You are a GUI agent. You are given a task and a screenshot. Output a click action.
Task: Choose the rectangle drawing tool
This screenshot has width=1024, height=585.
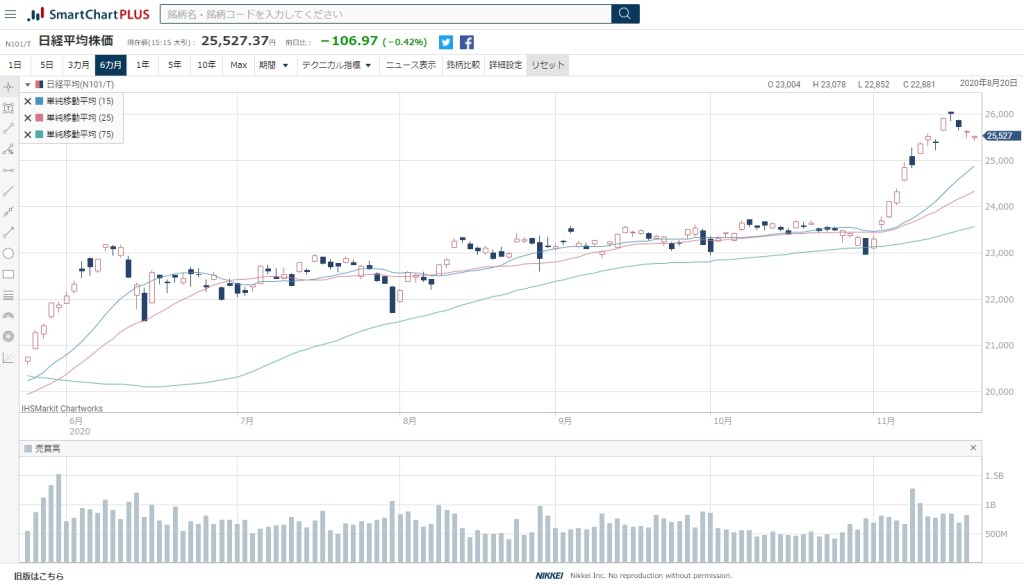(8, 274)
